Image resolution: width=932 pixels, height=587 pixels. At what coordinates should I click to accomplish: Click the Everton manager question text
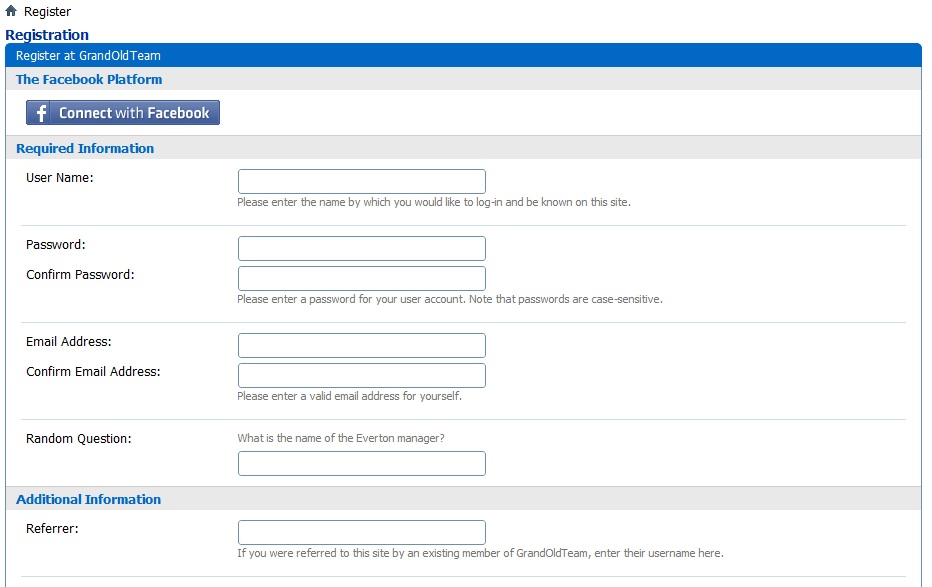coord(341,438)
